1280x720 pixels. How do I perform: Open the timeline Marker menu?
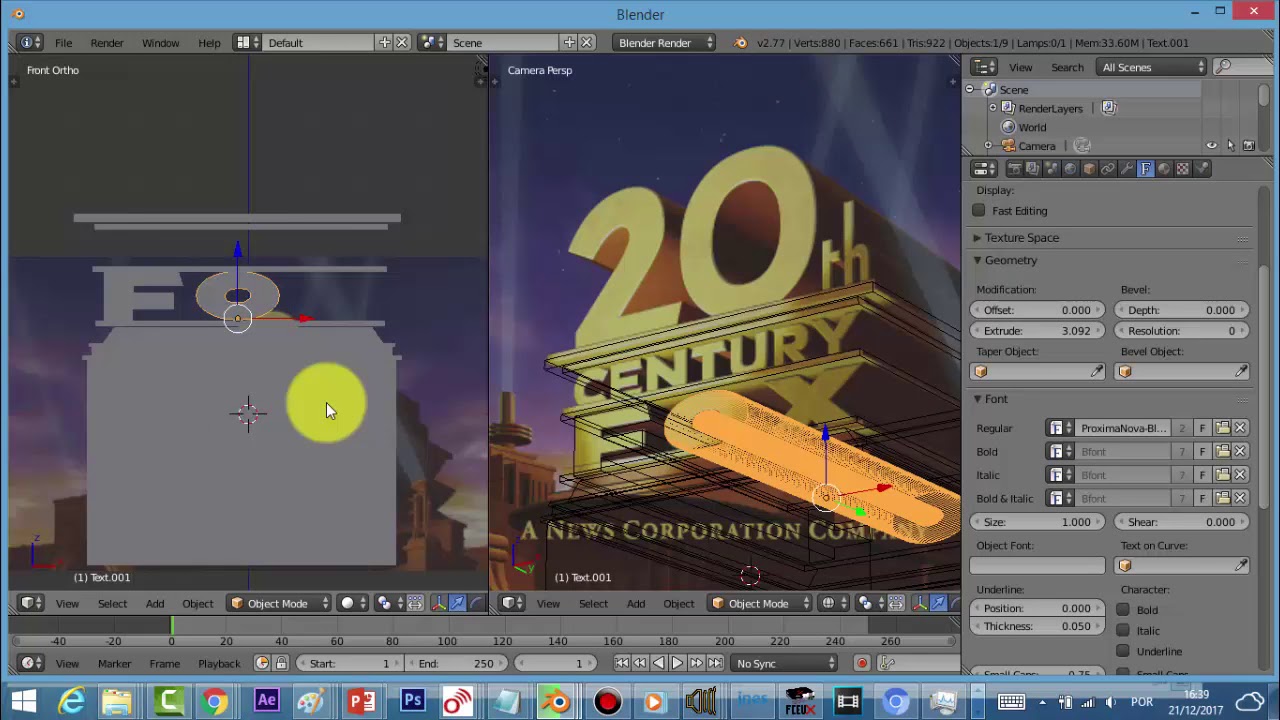[x=114, y=663]
